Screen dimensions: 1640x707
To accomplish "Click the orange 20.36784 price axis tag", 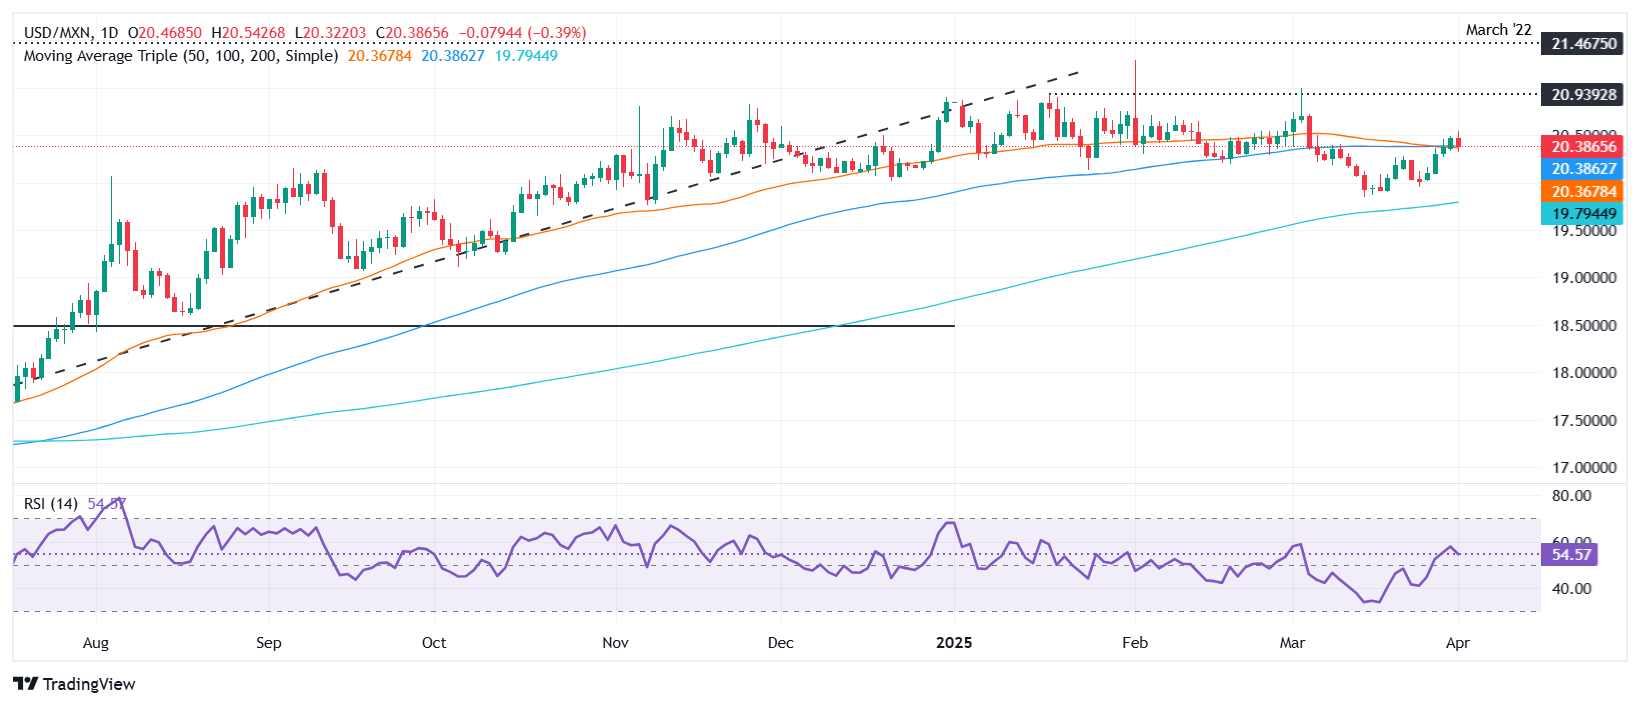I will (x=1583, y=192).
